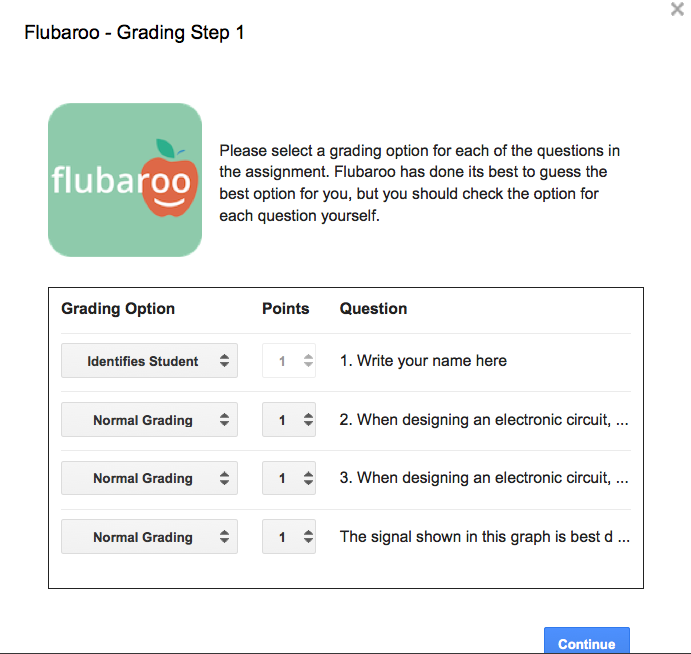The height and width of the screenshot is (654, 691).
Task: Click the points stepper for signal graph question
Action: pyautogui.click(x=289, y=537)
